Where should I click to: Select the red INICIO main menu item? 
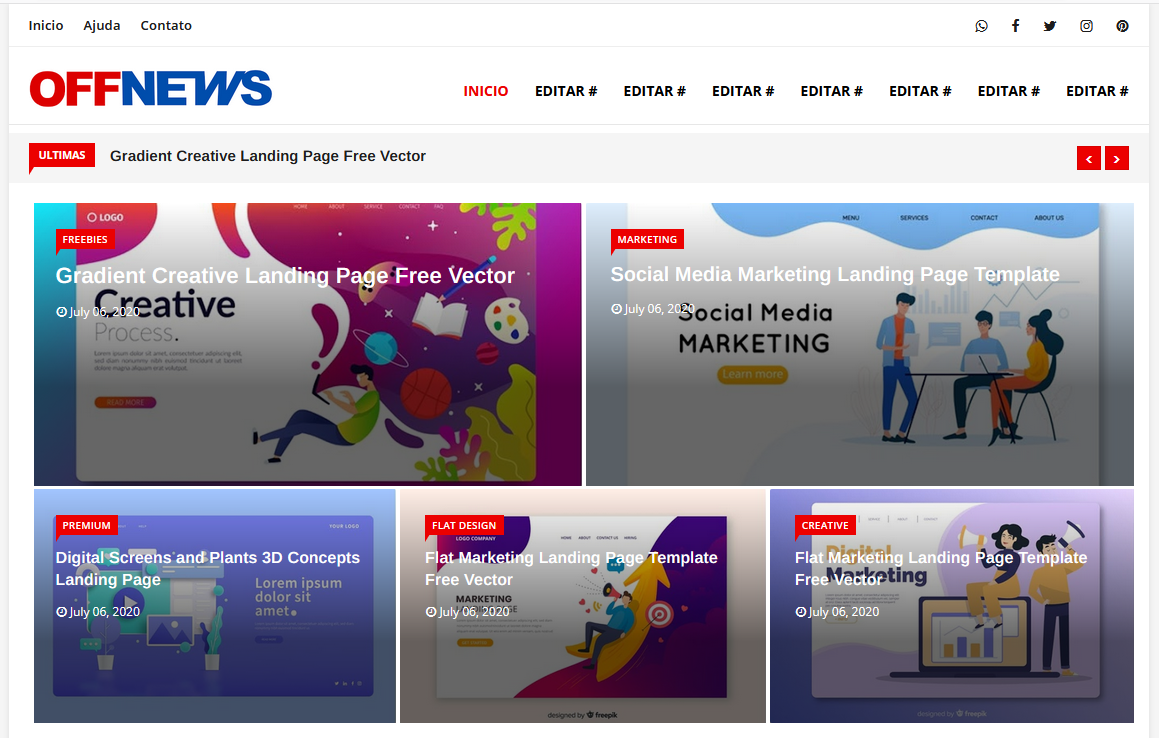[486, 91]
